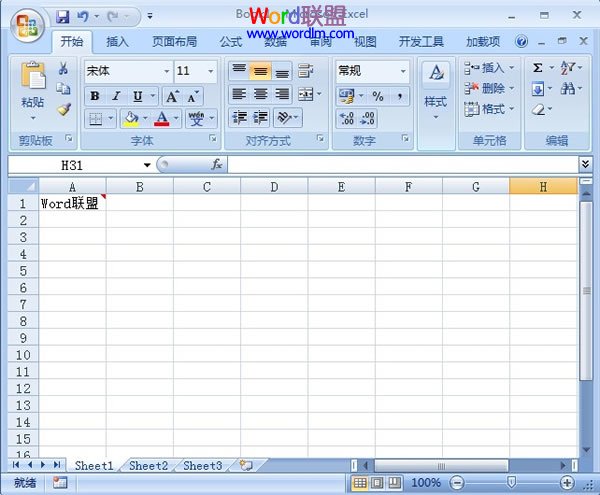Switch to the Sheet2 worksheet tab
The image size is (600, 495).
pyautogui.click(x=148, y=466)
